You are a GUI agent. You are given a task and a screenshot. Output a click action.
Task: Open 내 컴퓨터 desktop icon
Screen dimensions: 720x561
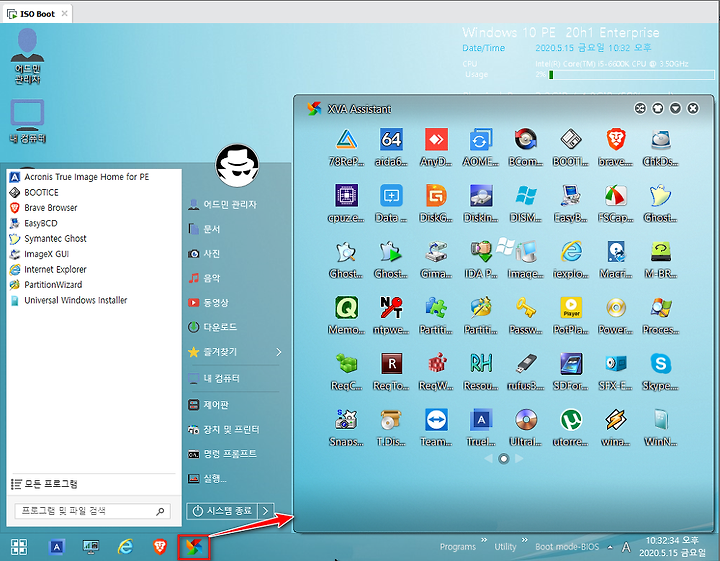[28, 122]
